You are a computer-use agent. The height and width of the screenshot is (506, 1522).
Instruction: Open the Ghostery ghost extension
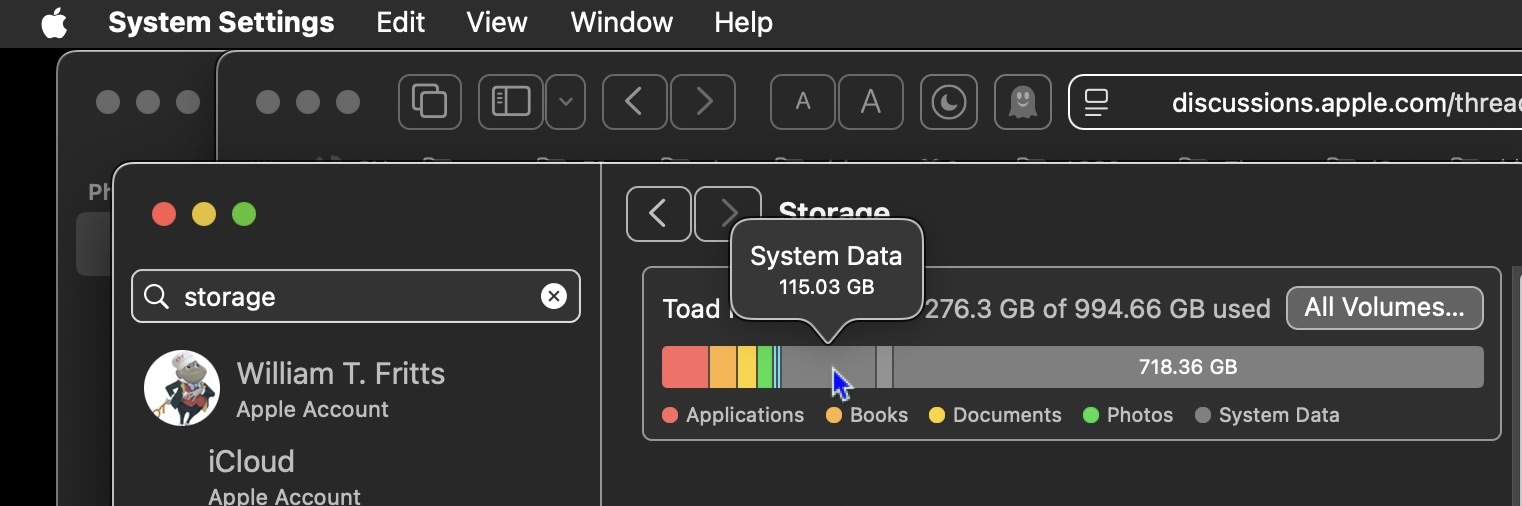pos(1022,102)
